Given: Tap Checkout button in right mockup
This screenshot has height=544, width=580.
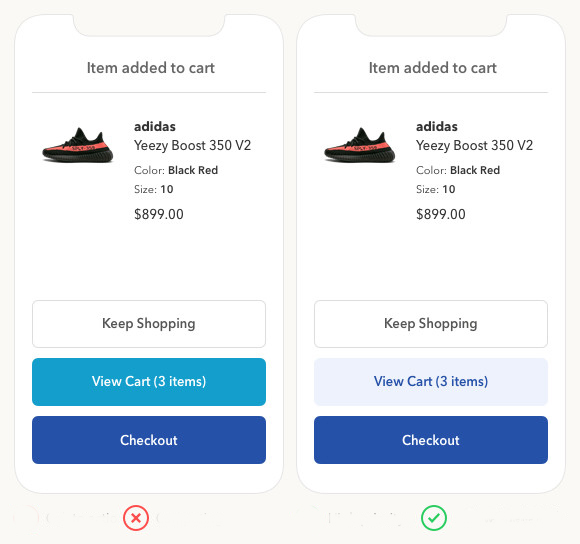Looking at the screenshot, I should (x=431, y=440).
